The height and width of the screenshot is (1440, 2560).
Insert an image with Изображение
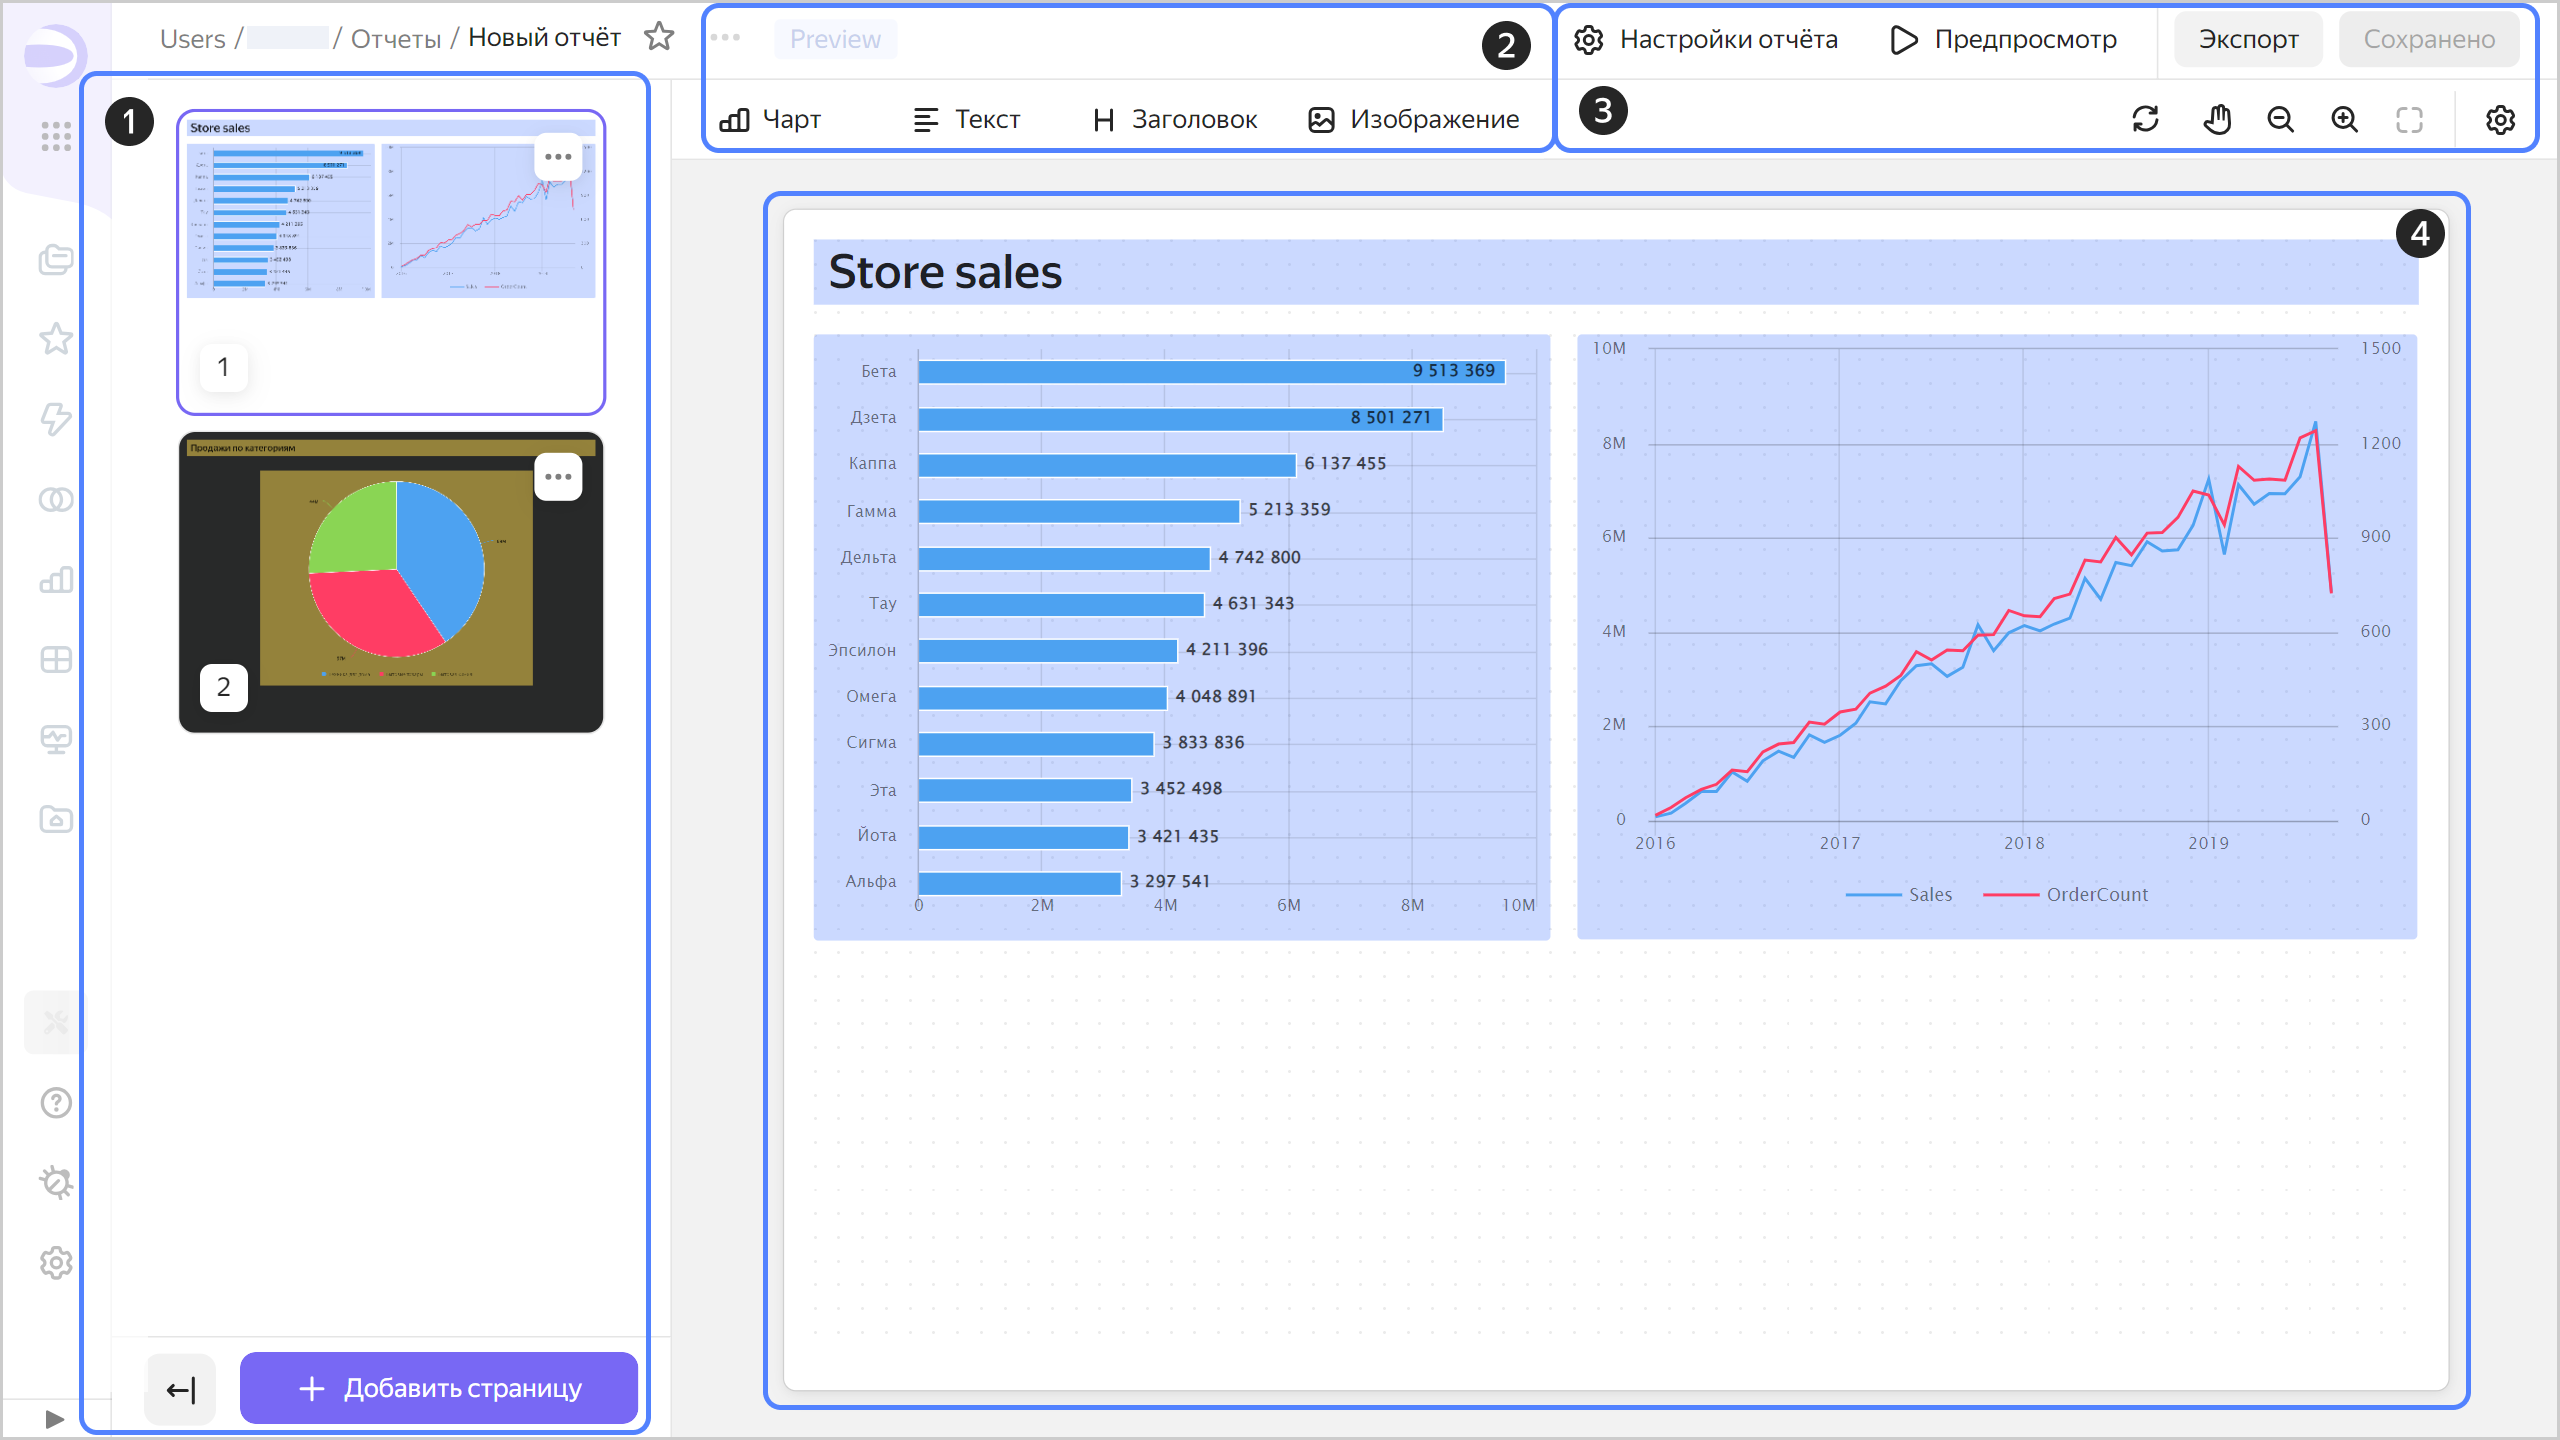[x=1414, y=119]
